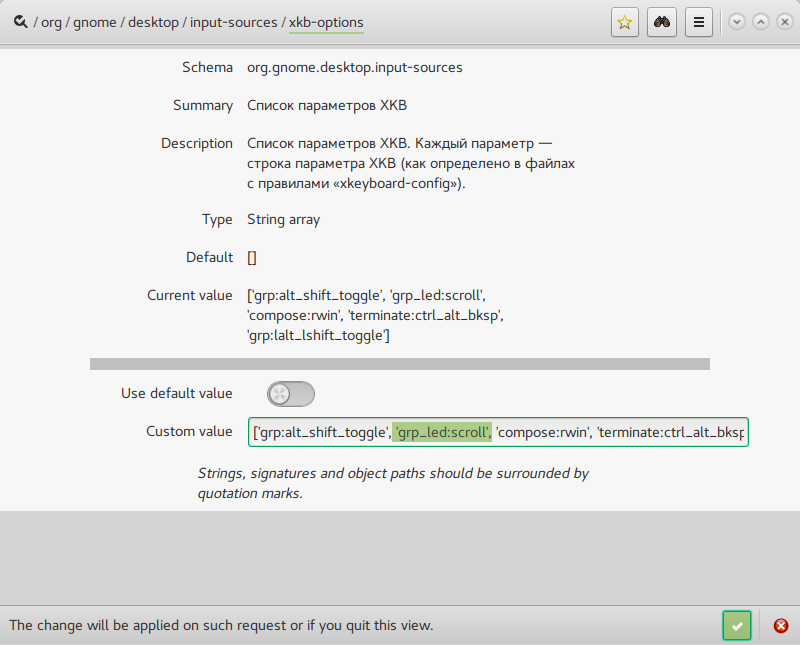
Task: Click the schema name org.gnome.desktop.input-sources
Action: 355,67
